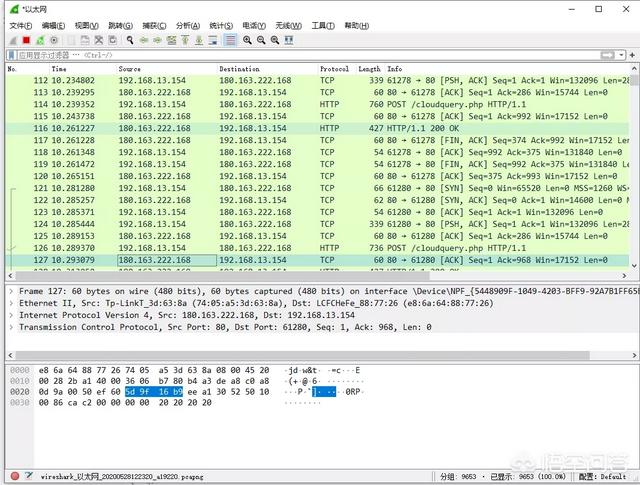Sort by the Source column header

click(167, 69)
